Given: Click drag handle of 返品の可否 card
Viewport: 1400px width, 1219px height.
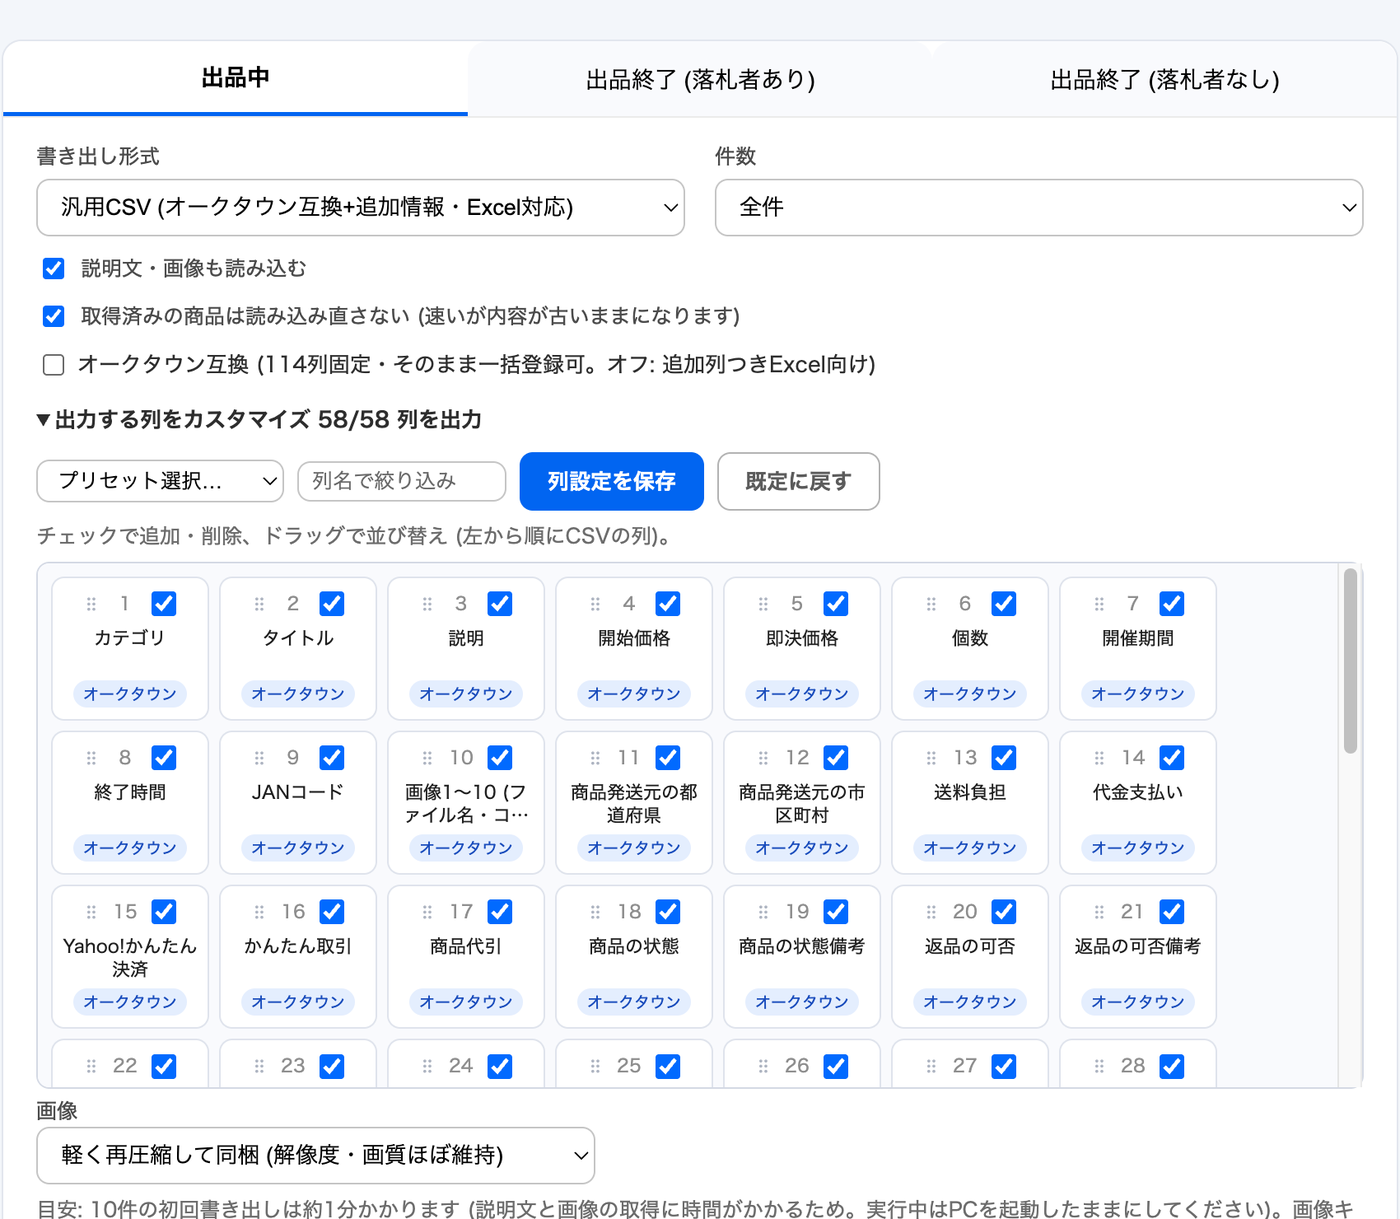Looking at the screenshot, I should [931, 912].
